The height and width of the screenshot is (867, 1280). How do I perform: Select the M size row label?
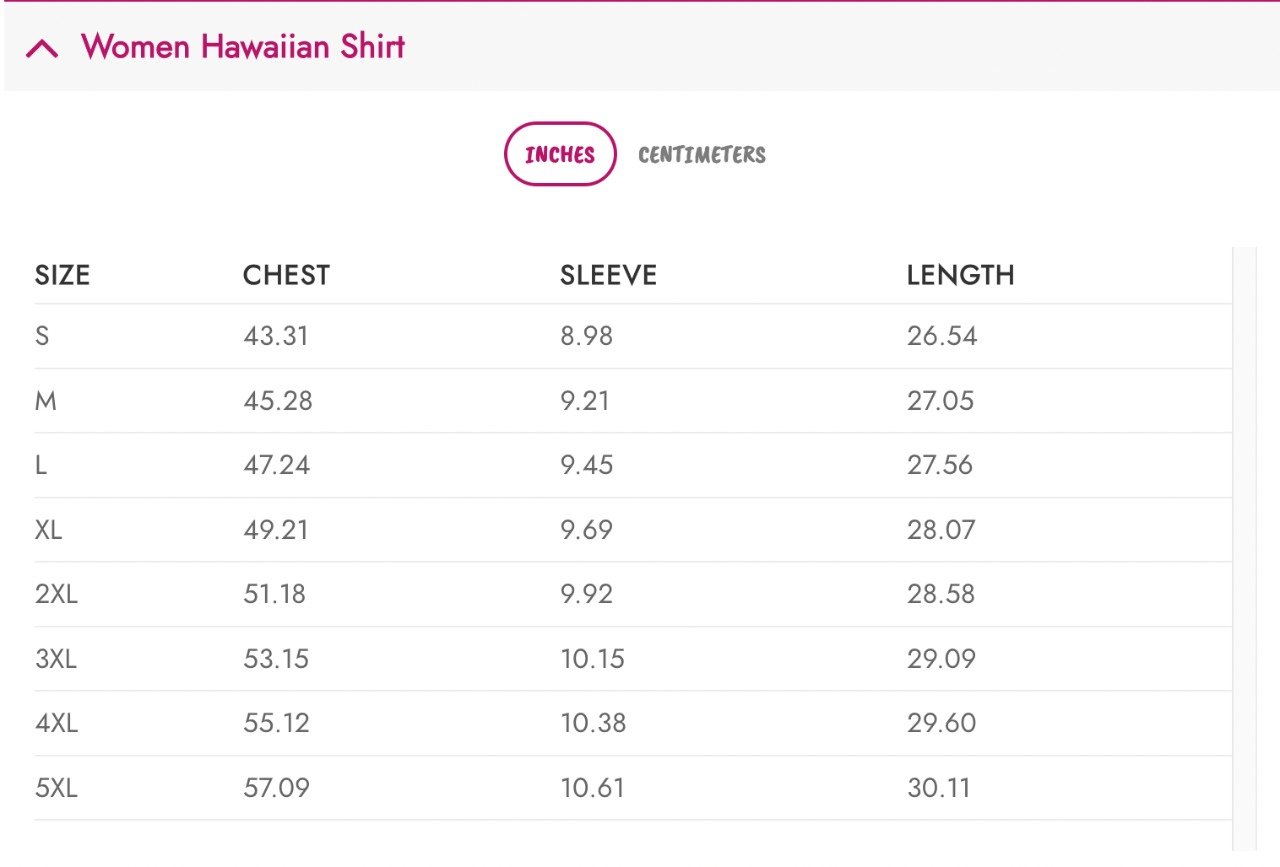tap(45, 401)
